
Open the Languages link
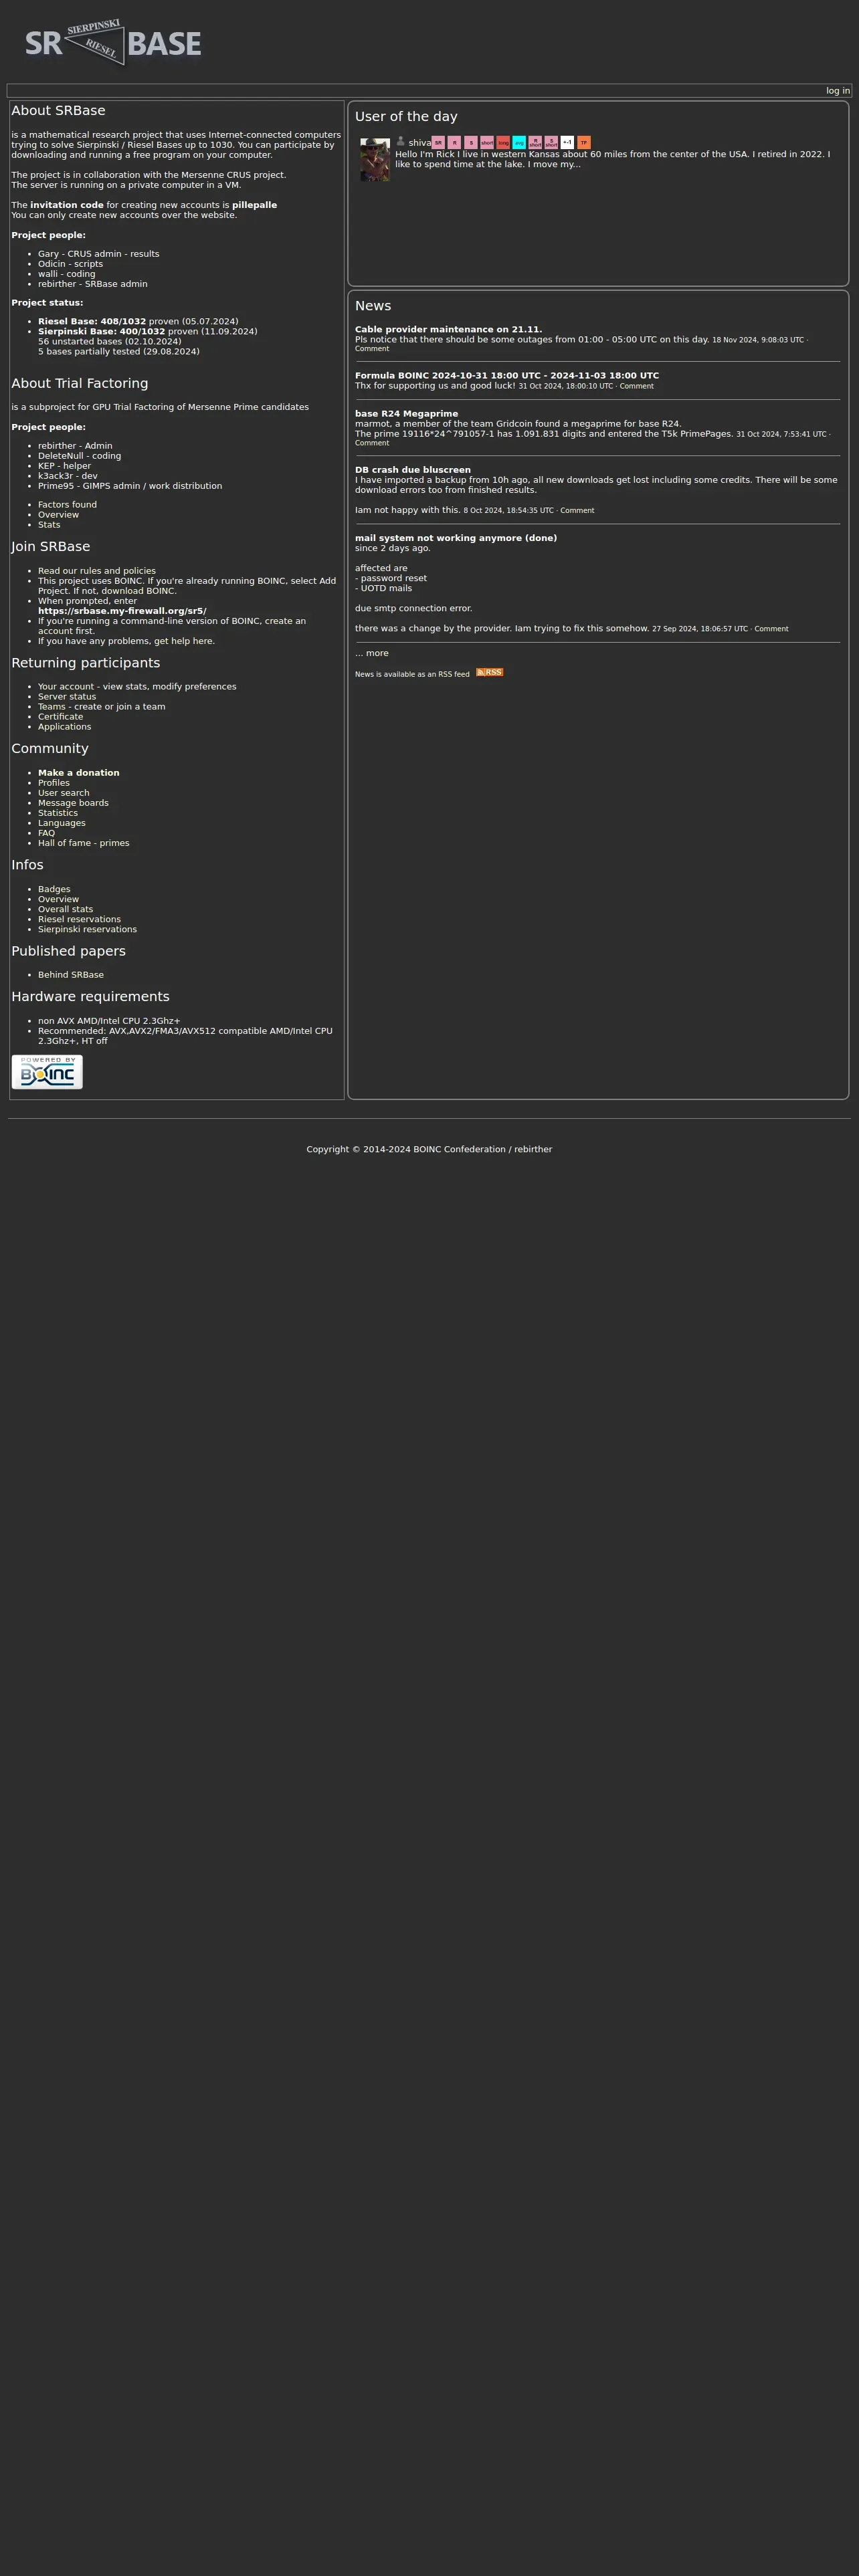click(x=61, y=823)
